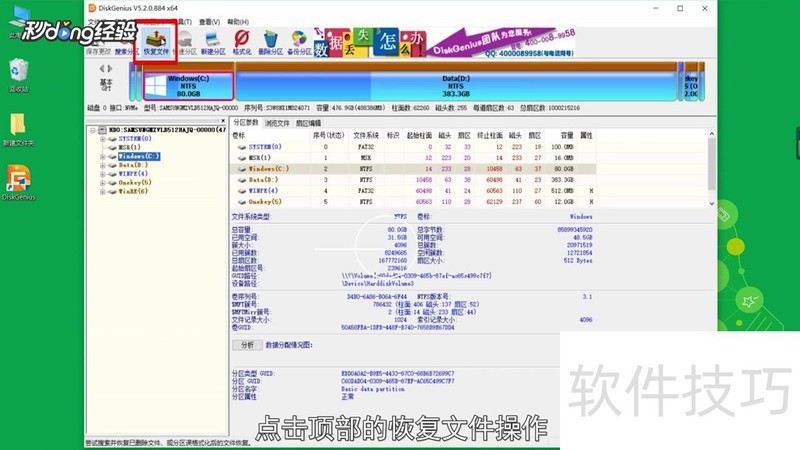Select MSR(1) in the disk tree
This screenshot has height=450, width=800.
[129, 147]
